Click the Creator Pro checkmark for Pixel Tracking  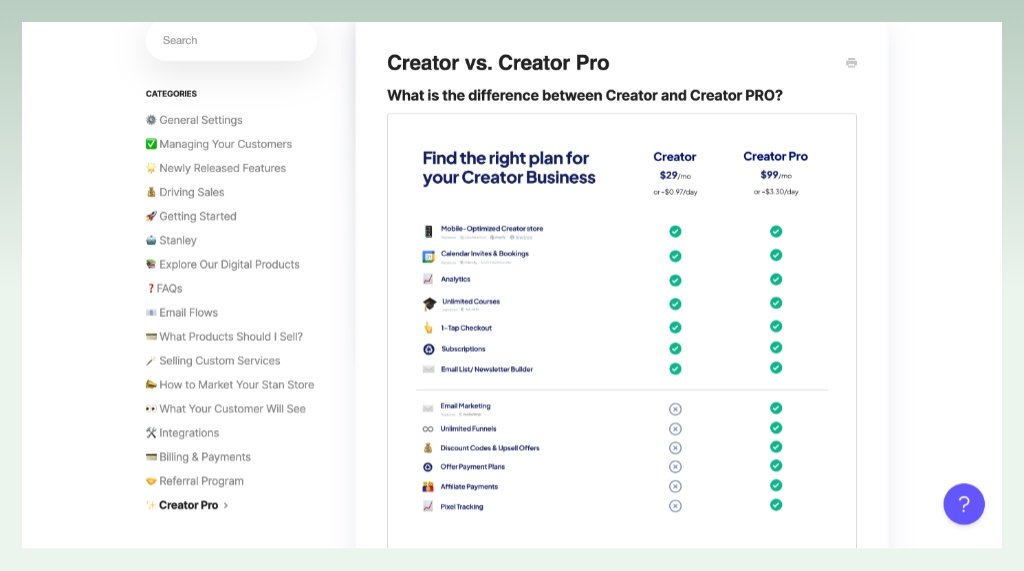(776, 505)
